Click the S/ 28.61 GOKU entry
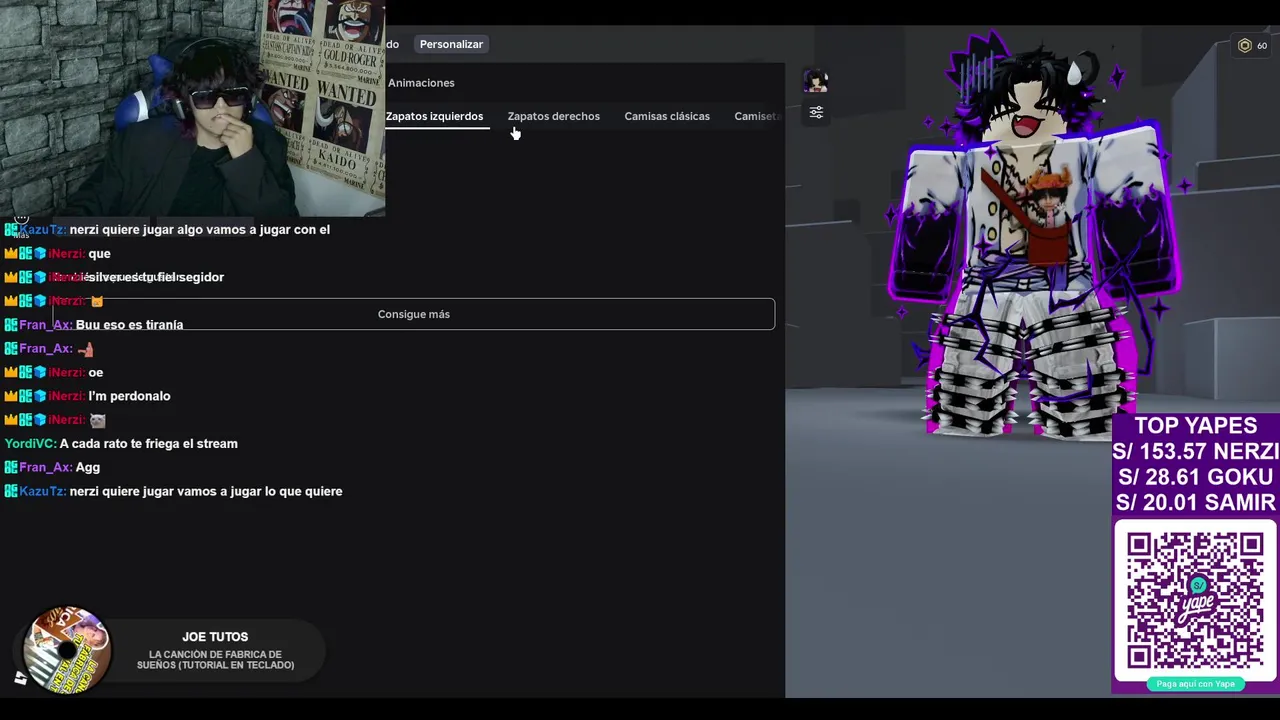Viewport: 1280px width, 720px height. pyautogui.click(x=1195, y=477)
